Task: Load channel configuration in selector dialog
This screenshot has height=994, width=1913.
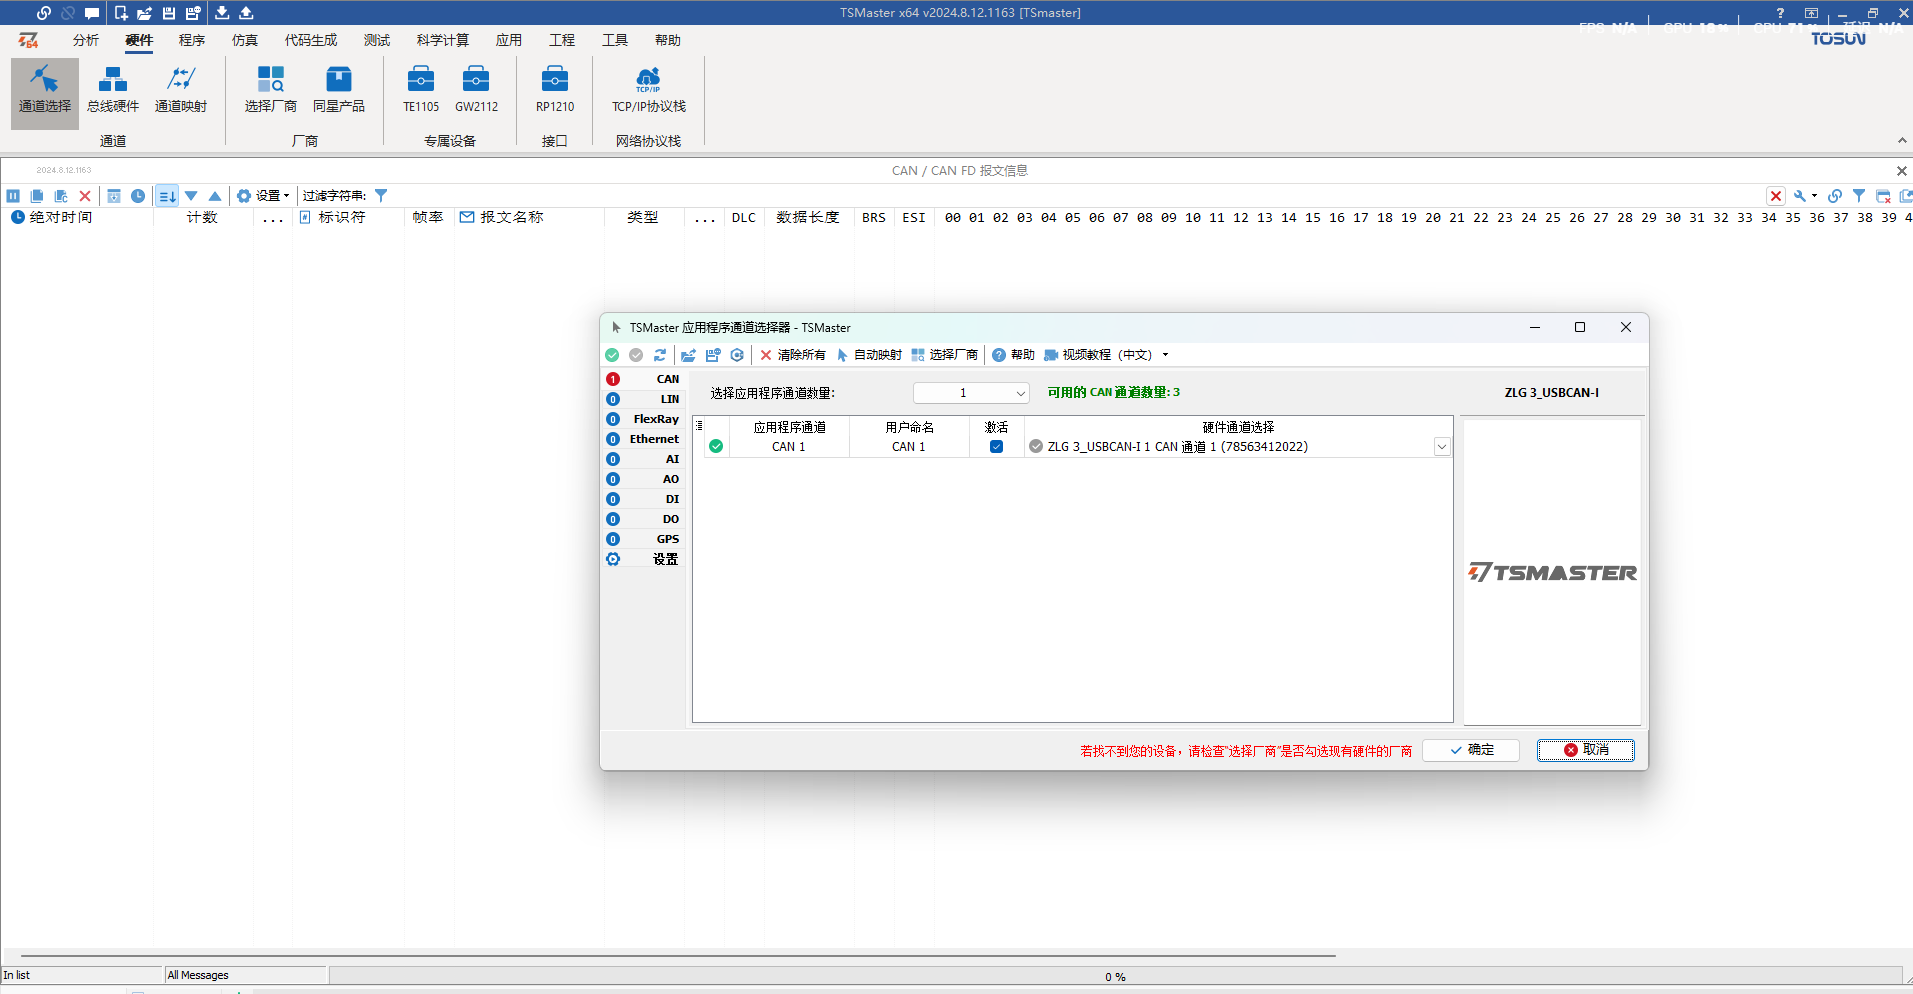Action: point(689,355)
